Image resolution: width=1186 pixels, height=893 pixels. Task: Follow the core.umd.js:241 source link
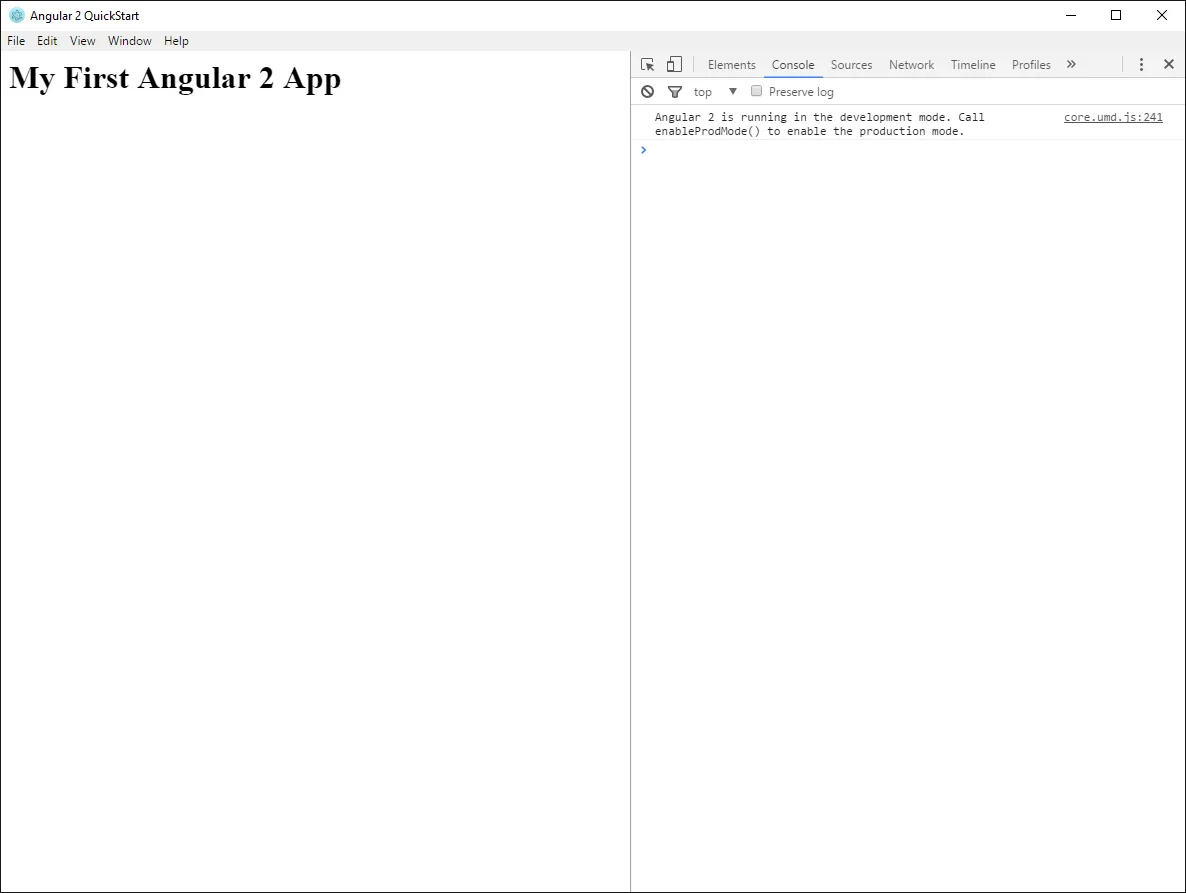click(x=1113, y=117)
